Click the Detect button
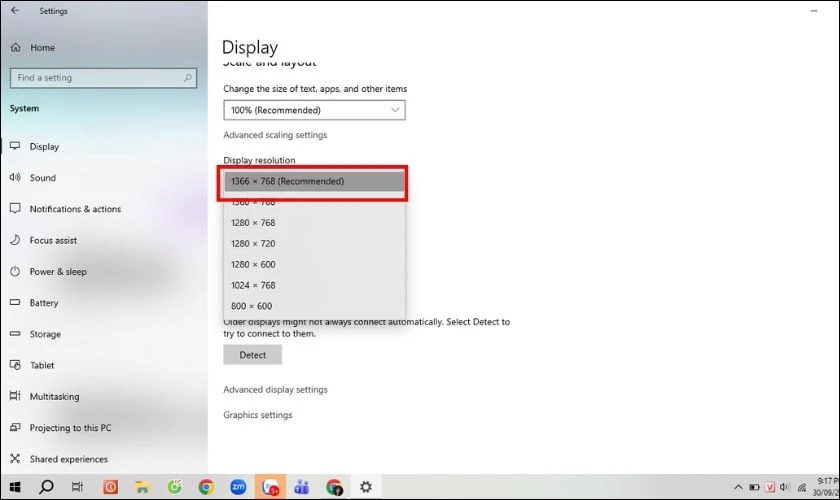 pos(252,355)
